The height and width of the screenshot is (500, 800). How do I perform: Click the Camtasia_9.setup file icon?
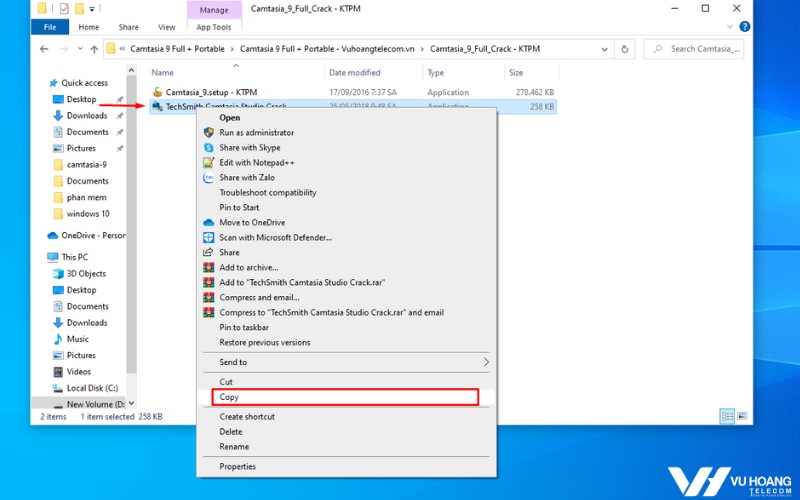click(x=158, y=92)
